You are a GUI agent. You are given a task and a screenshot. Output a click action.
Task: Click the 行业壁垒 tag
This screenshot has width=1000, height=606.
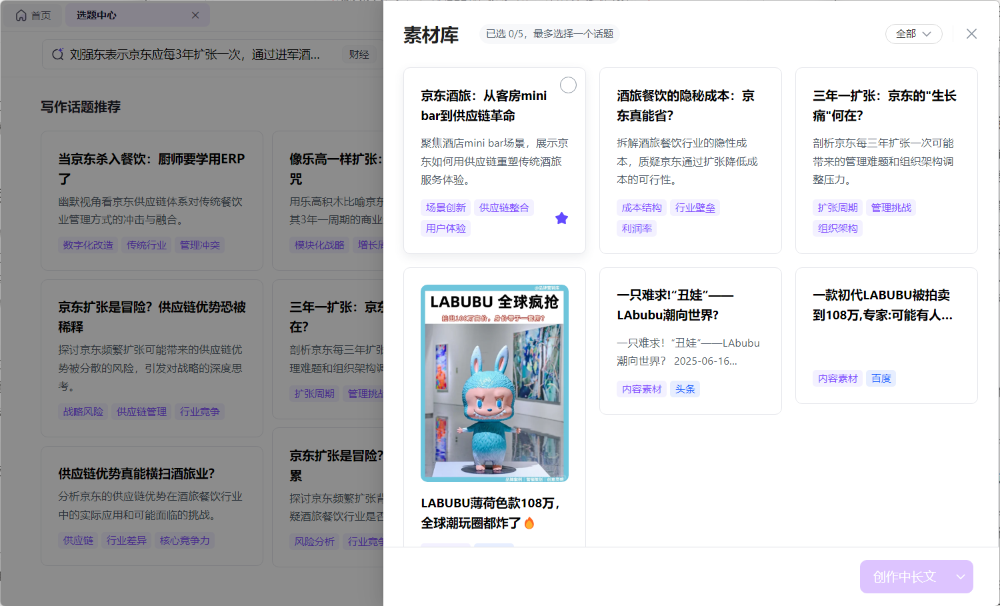coord(695,207)
